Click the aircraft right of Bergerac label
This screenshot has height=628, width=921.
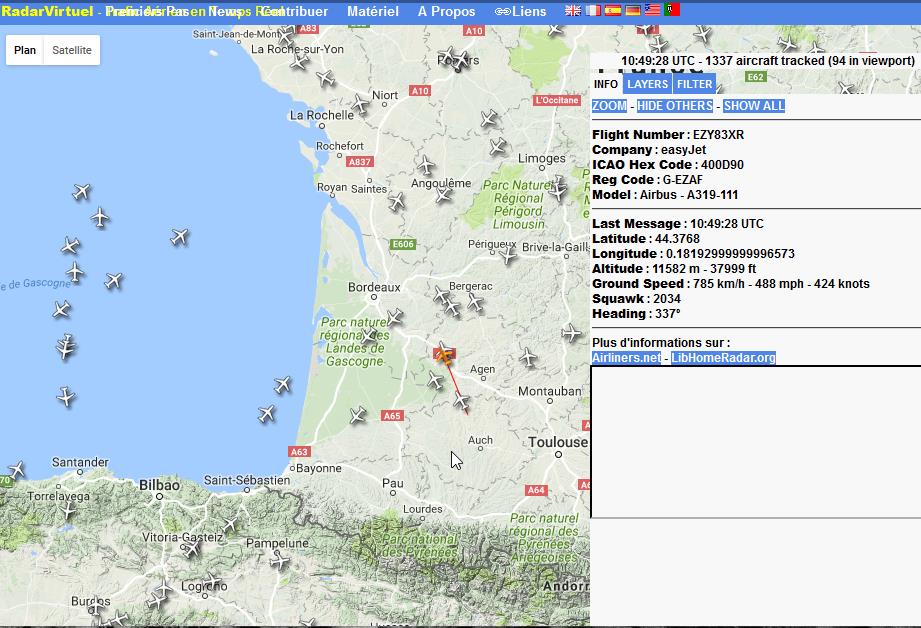[475, 302]
